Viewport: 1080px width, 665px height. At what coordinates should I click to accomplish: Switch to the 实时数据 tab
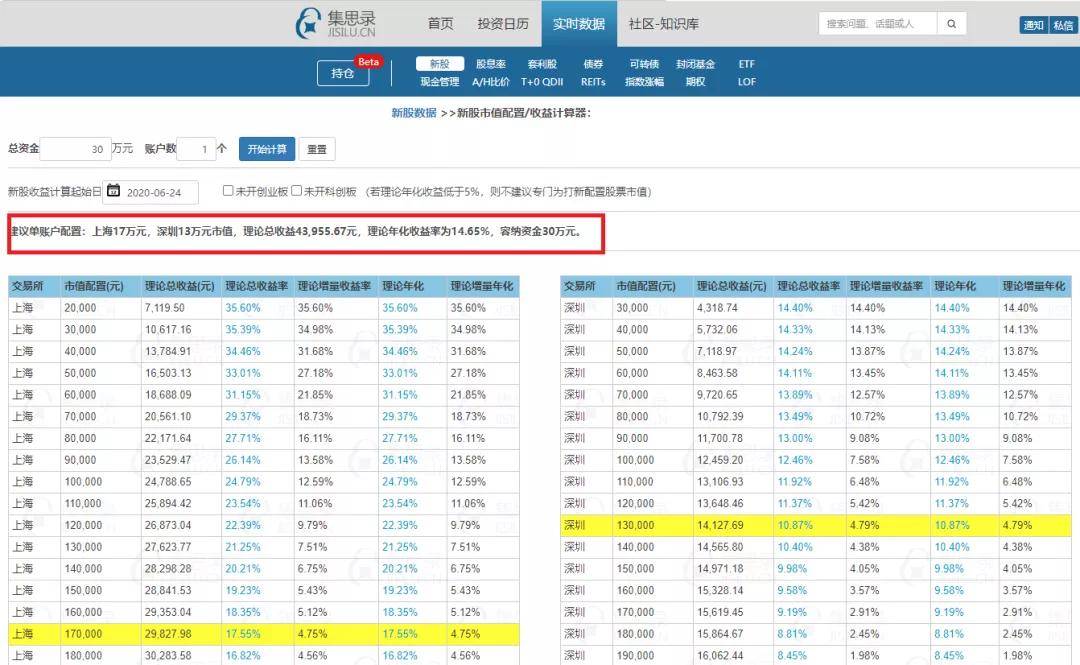[x=579, y=24]
